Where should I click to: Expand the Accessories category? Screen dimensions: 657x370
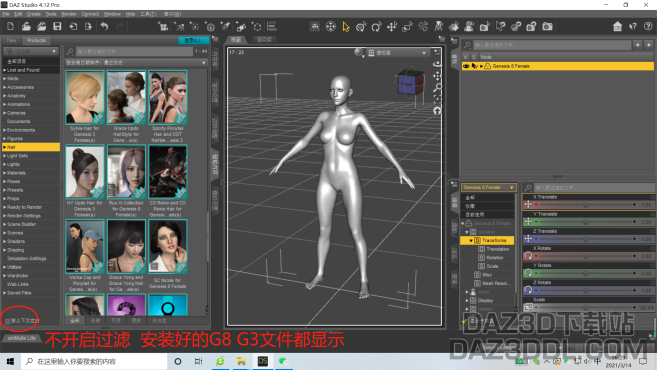(x=5, y=87)
